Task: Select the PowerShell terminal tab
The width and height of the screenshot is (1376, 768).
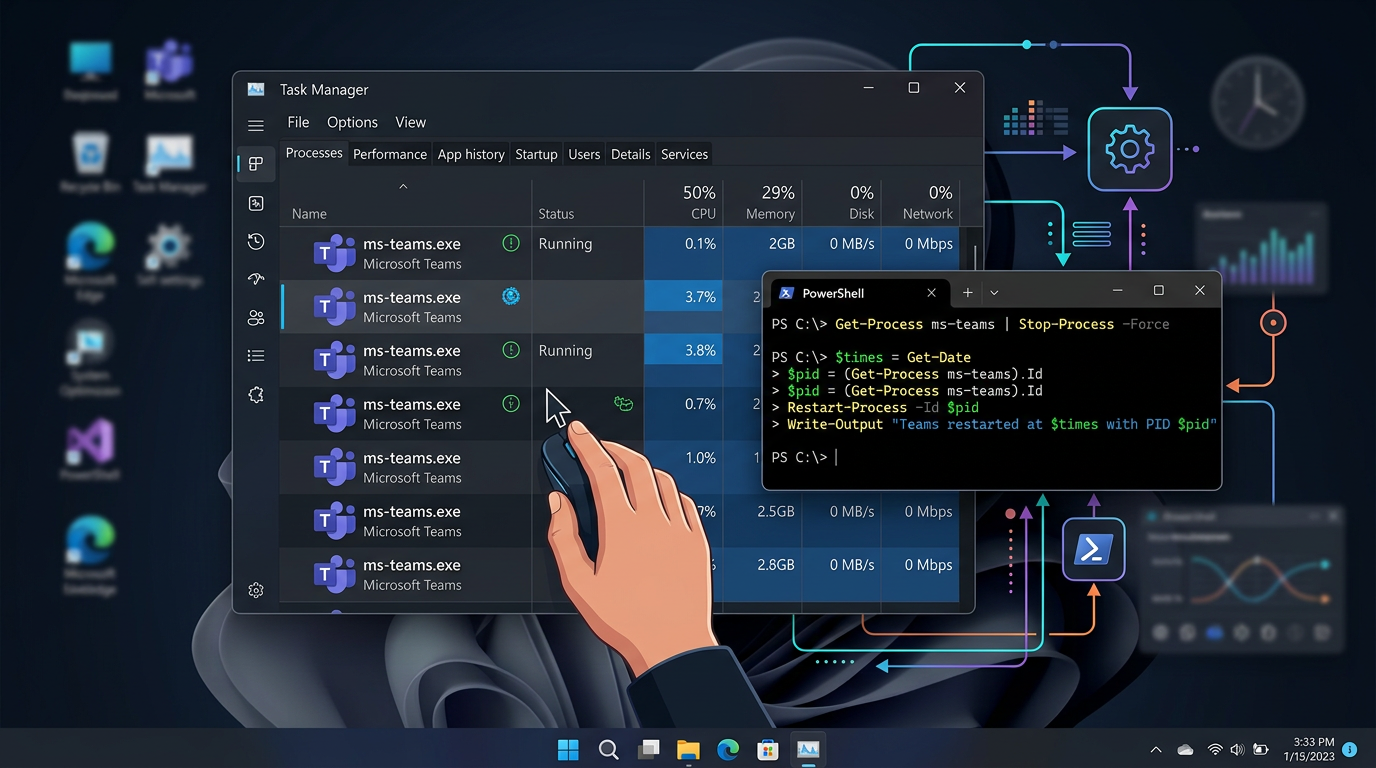Action: [859, 293]
